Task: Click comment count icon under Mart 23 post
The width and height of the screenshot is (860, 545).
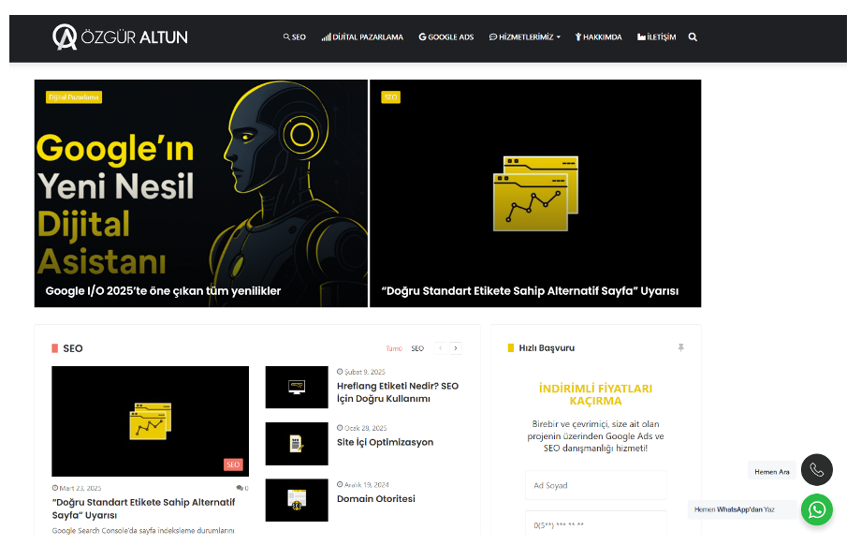Action: (x=242, y=488)
